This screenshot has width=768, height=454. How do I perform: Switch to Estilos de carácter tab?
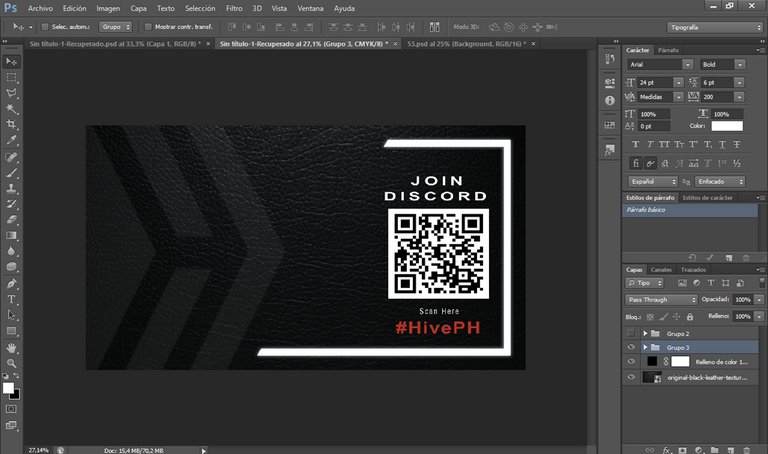(707, 198)
